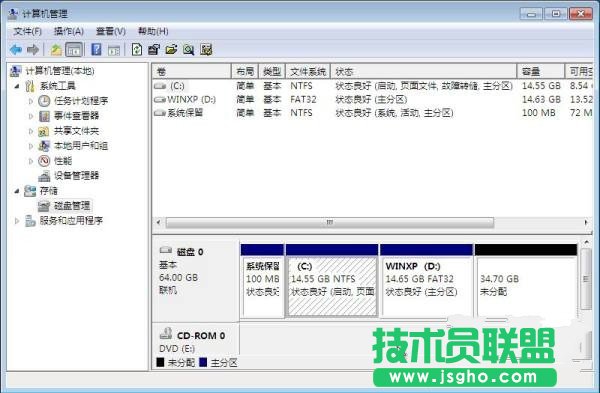Click the Properties toolbar icon

154,50
